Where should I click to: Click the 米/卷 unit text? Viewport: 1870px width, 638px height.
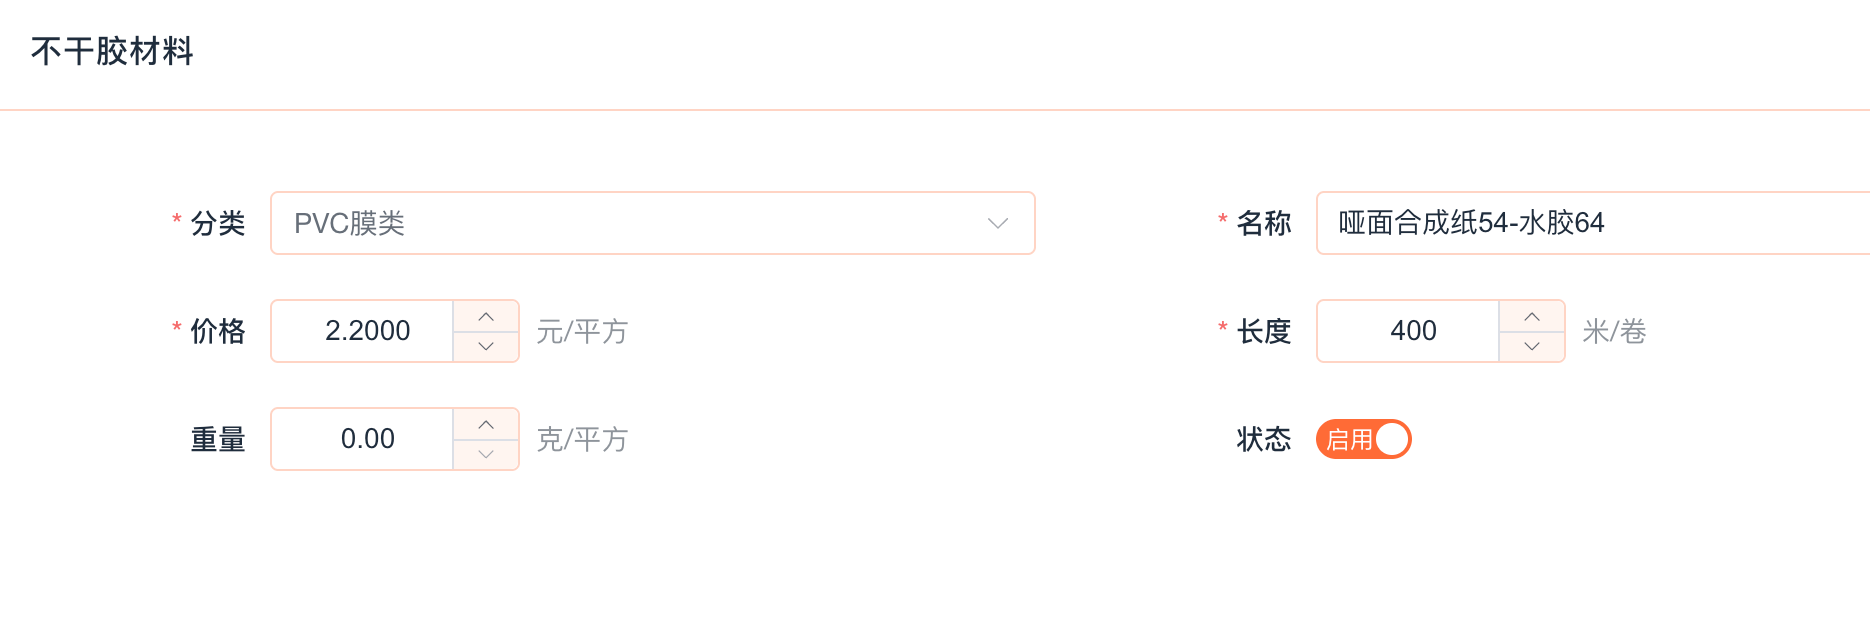tap(1614, 331)
